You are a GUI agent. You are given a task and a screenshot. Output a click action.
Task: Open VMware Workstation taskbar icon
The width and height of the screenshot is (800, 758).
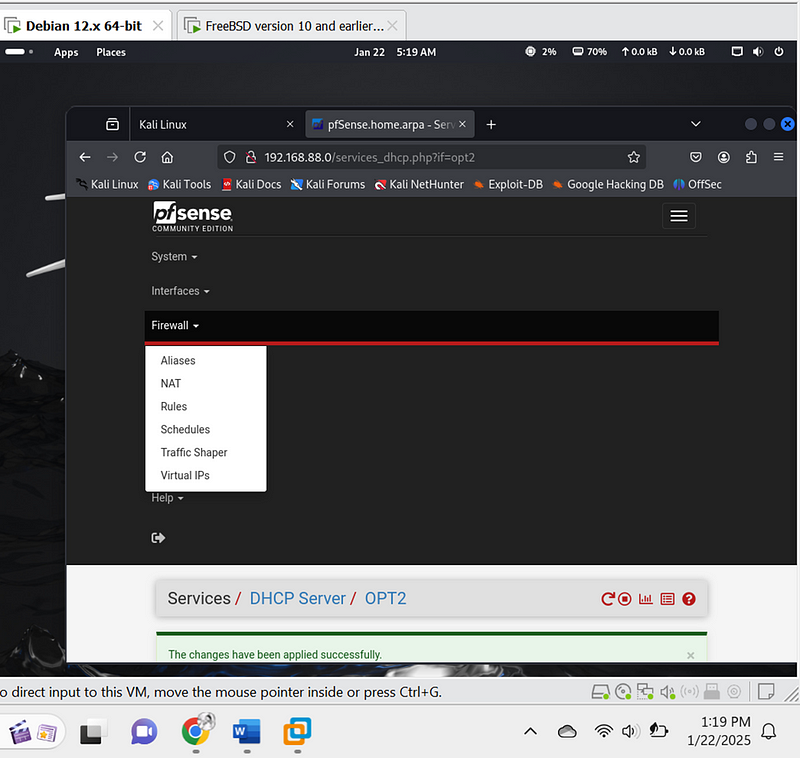(x=297, y=732)
